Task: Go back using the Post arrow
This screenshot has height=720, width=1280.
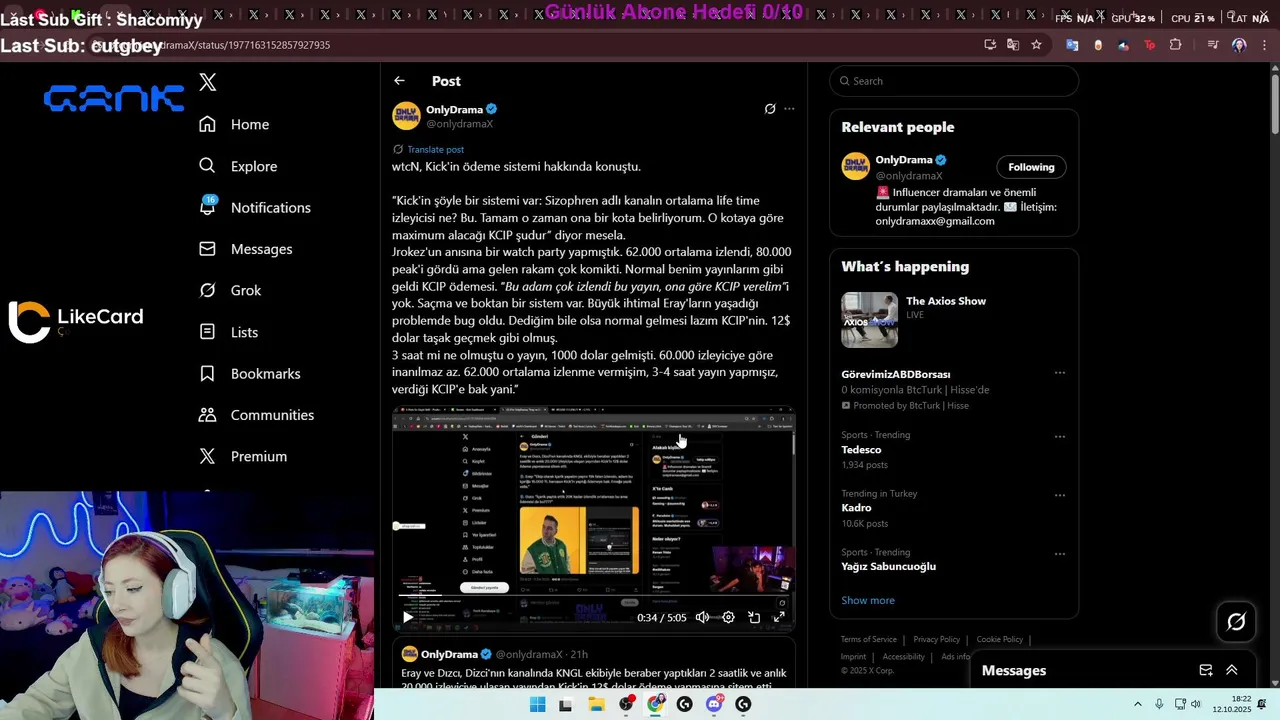Action: pos(399,81)
